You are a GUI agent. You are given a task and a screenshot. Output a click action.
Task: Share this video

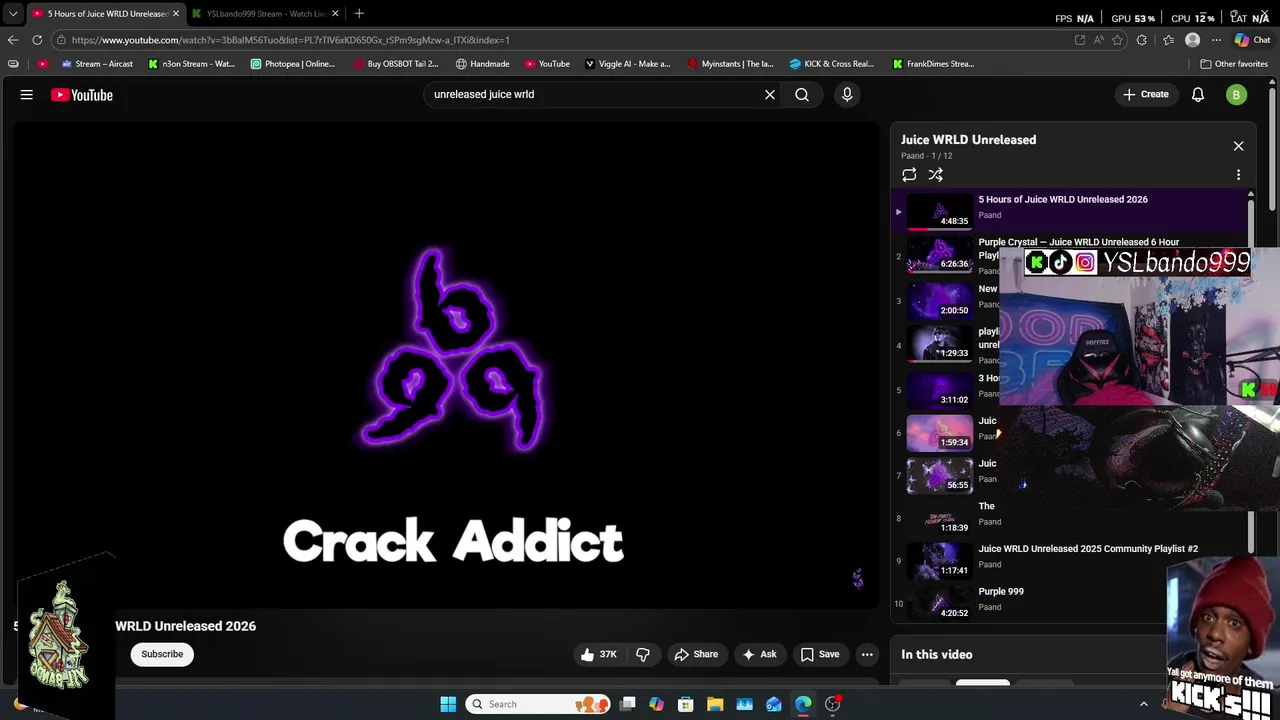[696, 654]
